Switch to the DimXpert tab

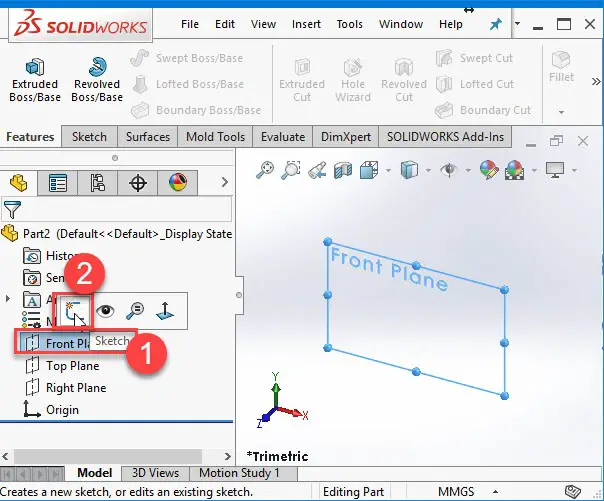point(346,137)
